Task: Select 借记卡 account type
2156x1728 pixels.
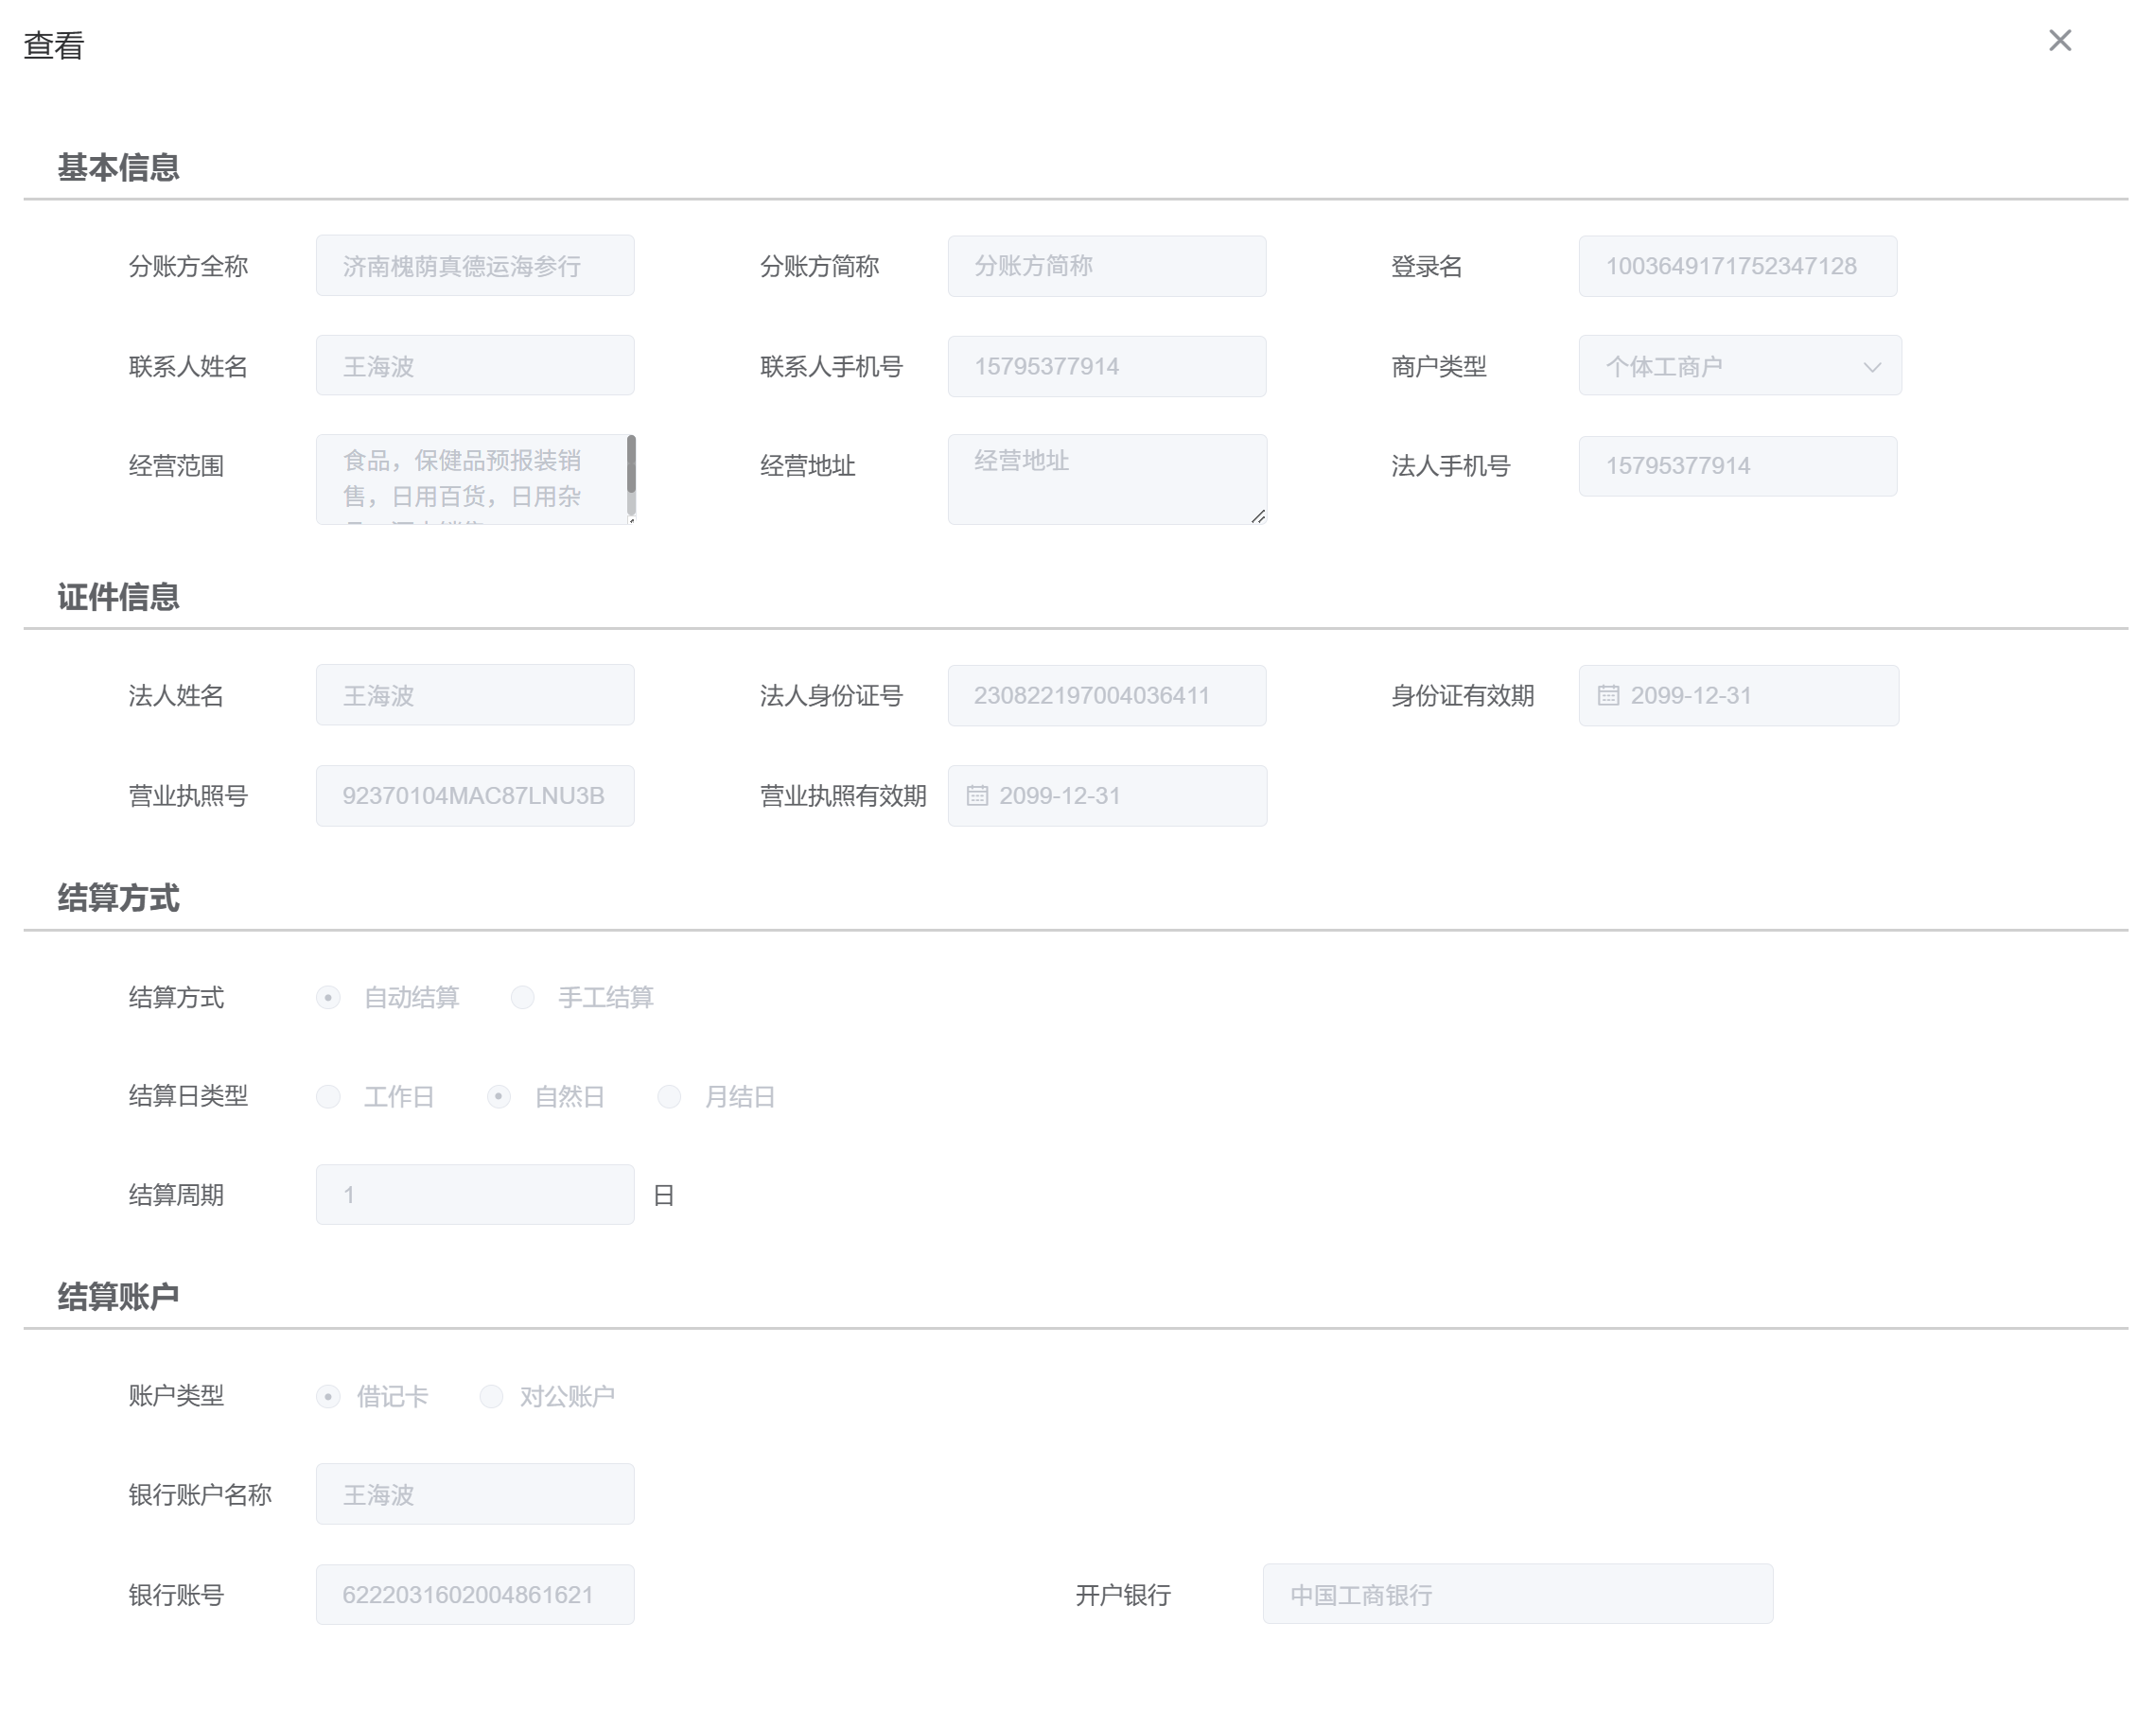Action: coord(328,1396)
